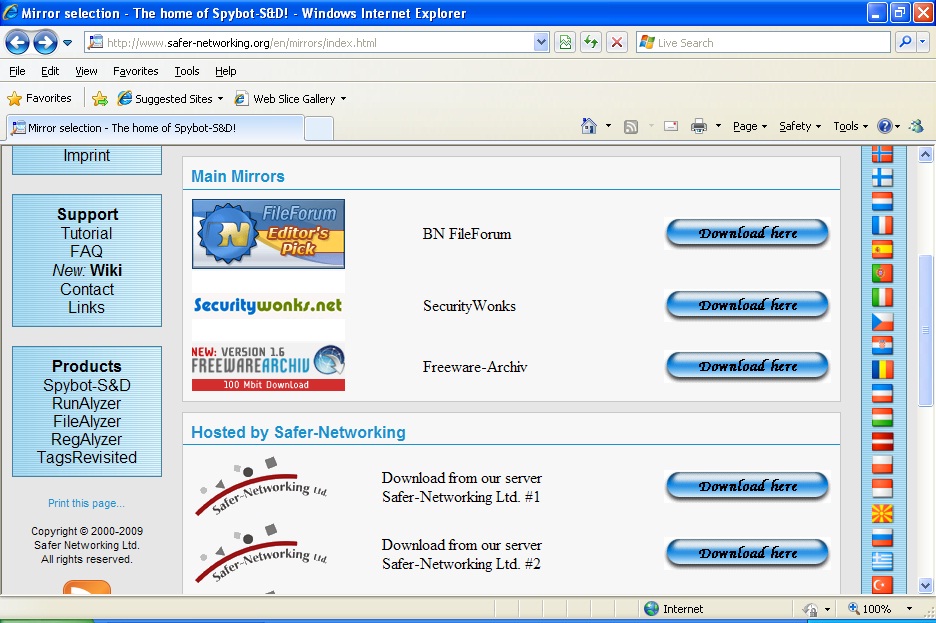Select the Mirror selection browser tab

[155, 128]
